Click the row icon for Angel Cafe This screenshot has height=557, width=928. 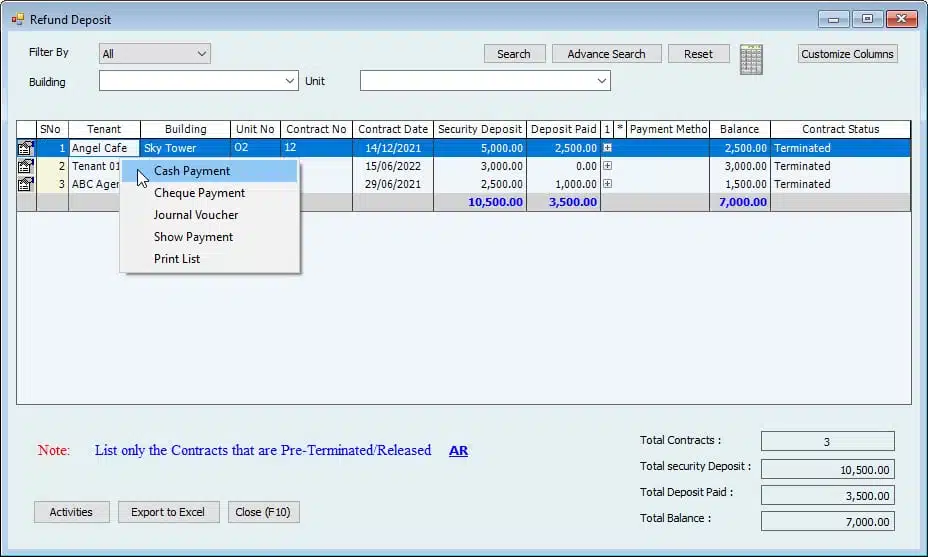click(26, 148)
